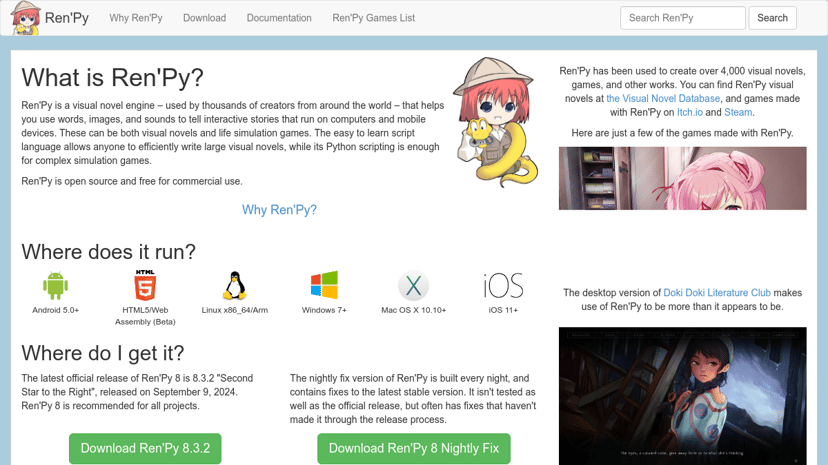The width and height of the screenshot is (828, 465).
Task: Click the Eileen mascot with snake illustration
Action: point(496,122)
